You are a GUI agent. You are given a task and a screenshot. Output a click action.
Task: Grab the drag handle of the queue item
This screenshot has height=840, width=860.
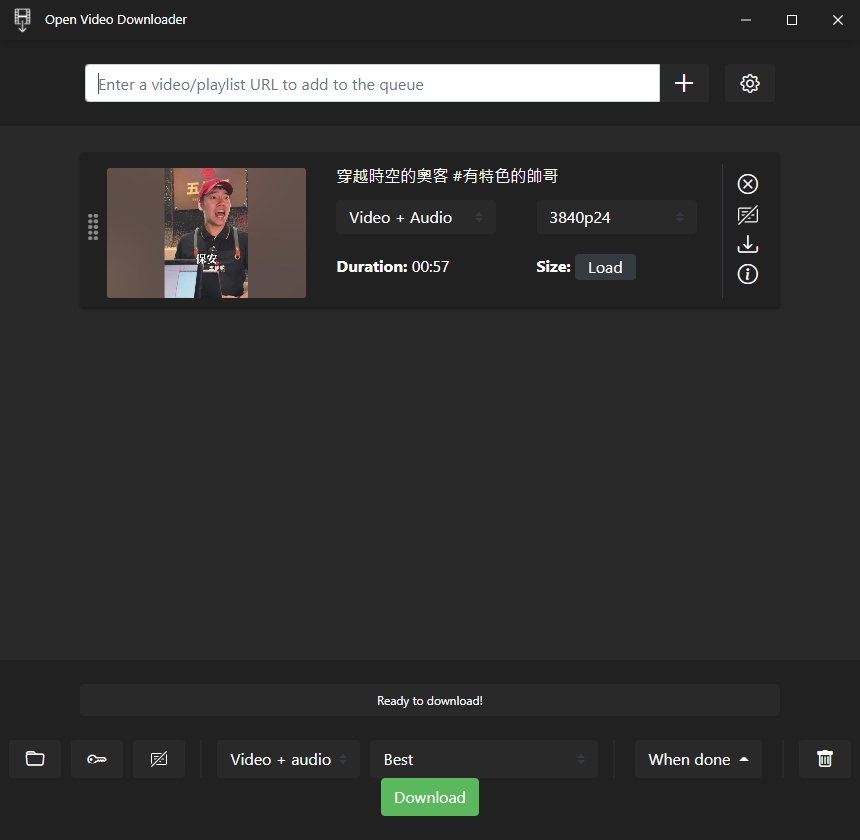click(93, 228)
